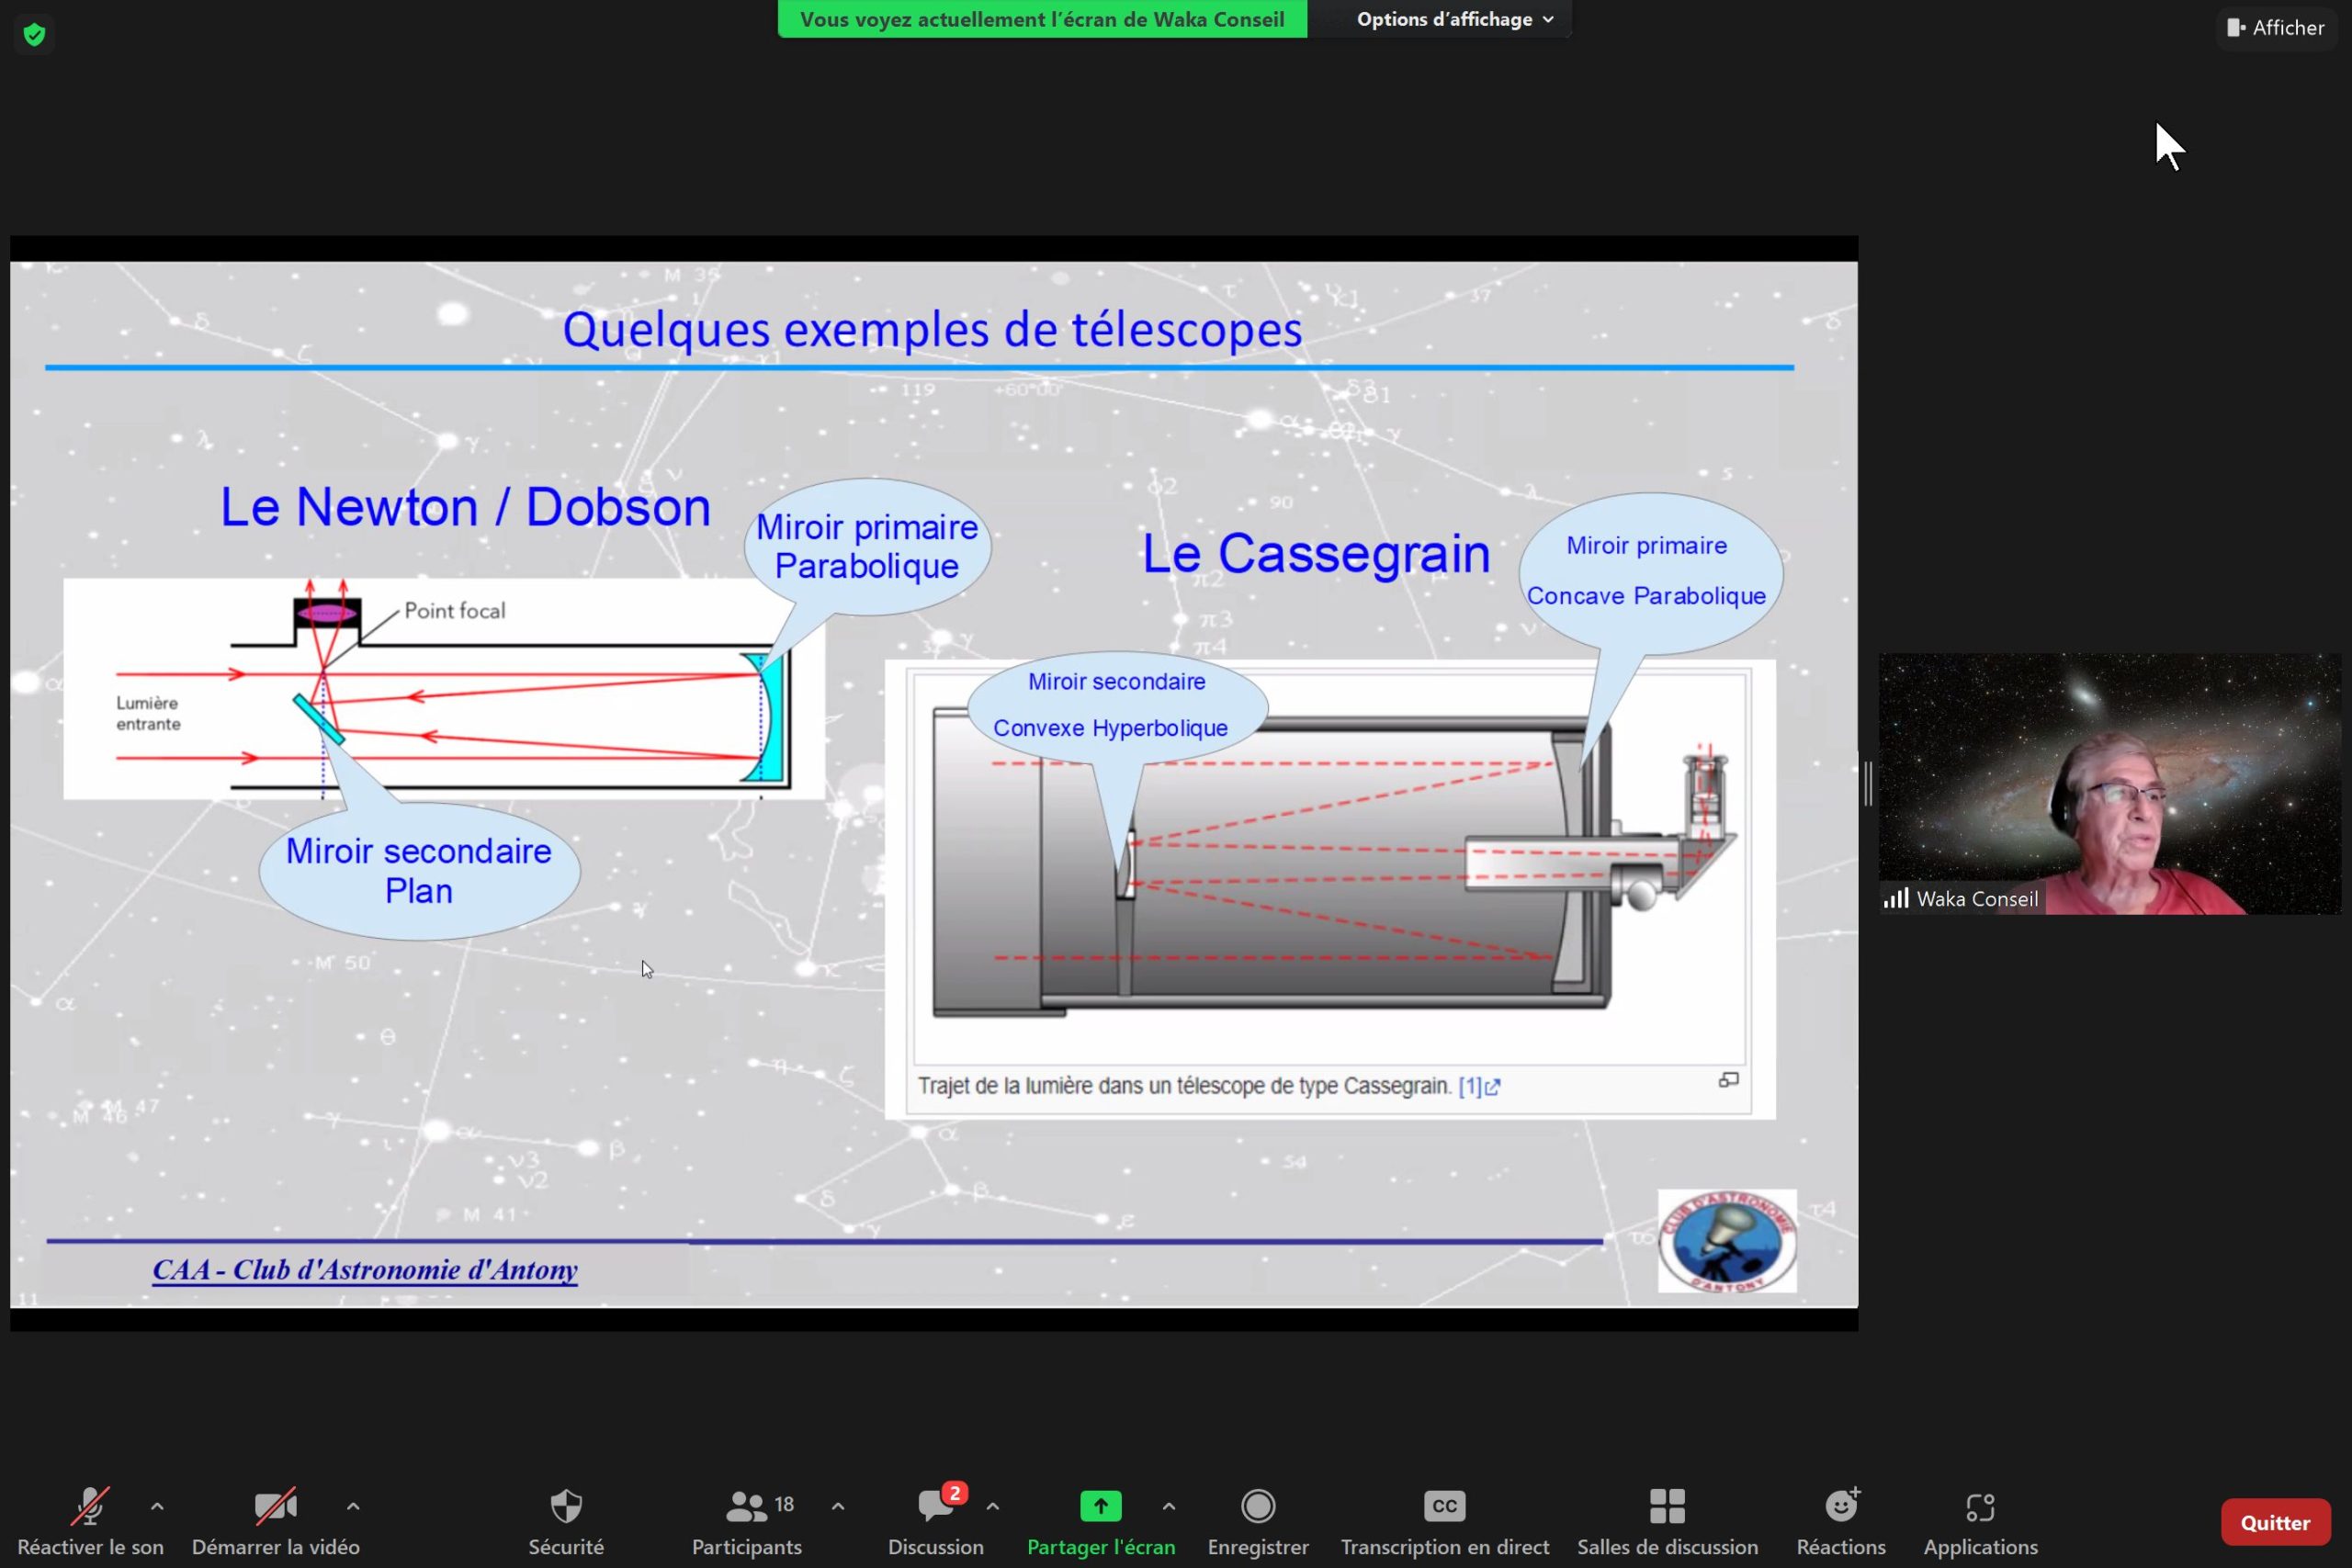Click the Club d'Astronomie logo image
The width and height of the screenshot is (2352, 1568).
(1727, 1241)
